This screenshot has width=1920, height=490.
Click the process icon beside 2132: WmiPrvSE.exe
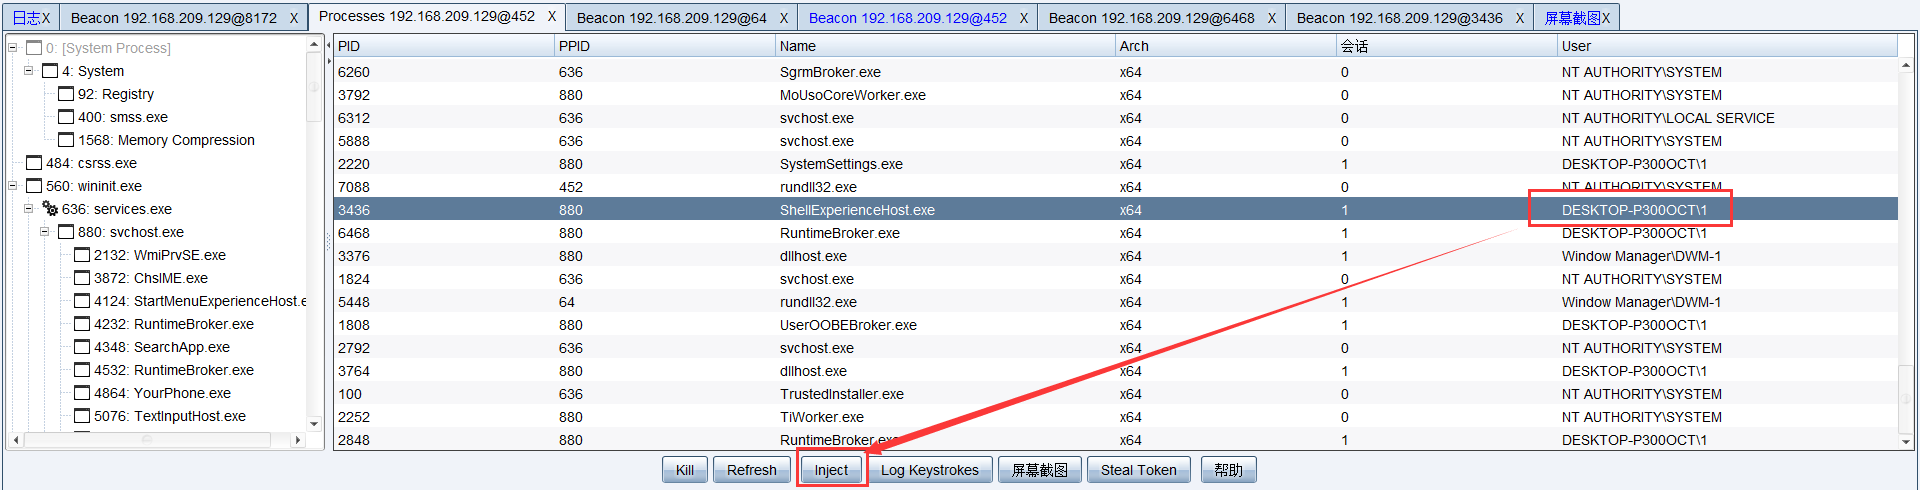click(x=82, y=255)
